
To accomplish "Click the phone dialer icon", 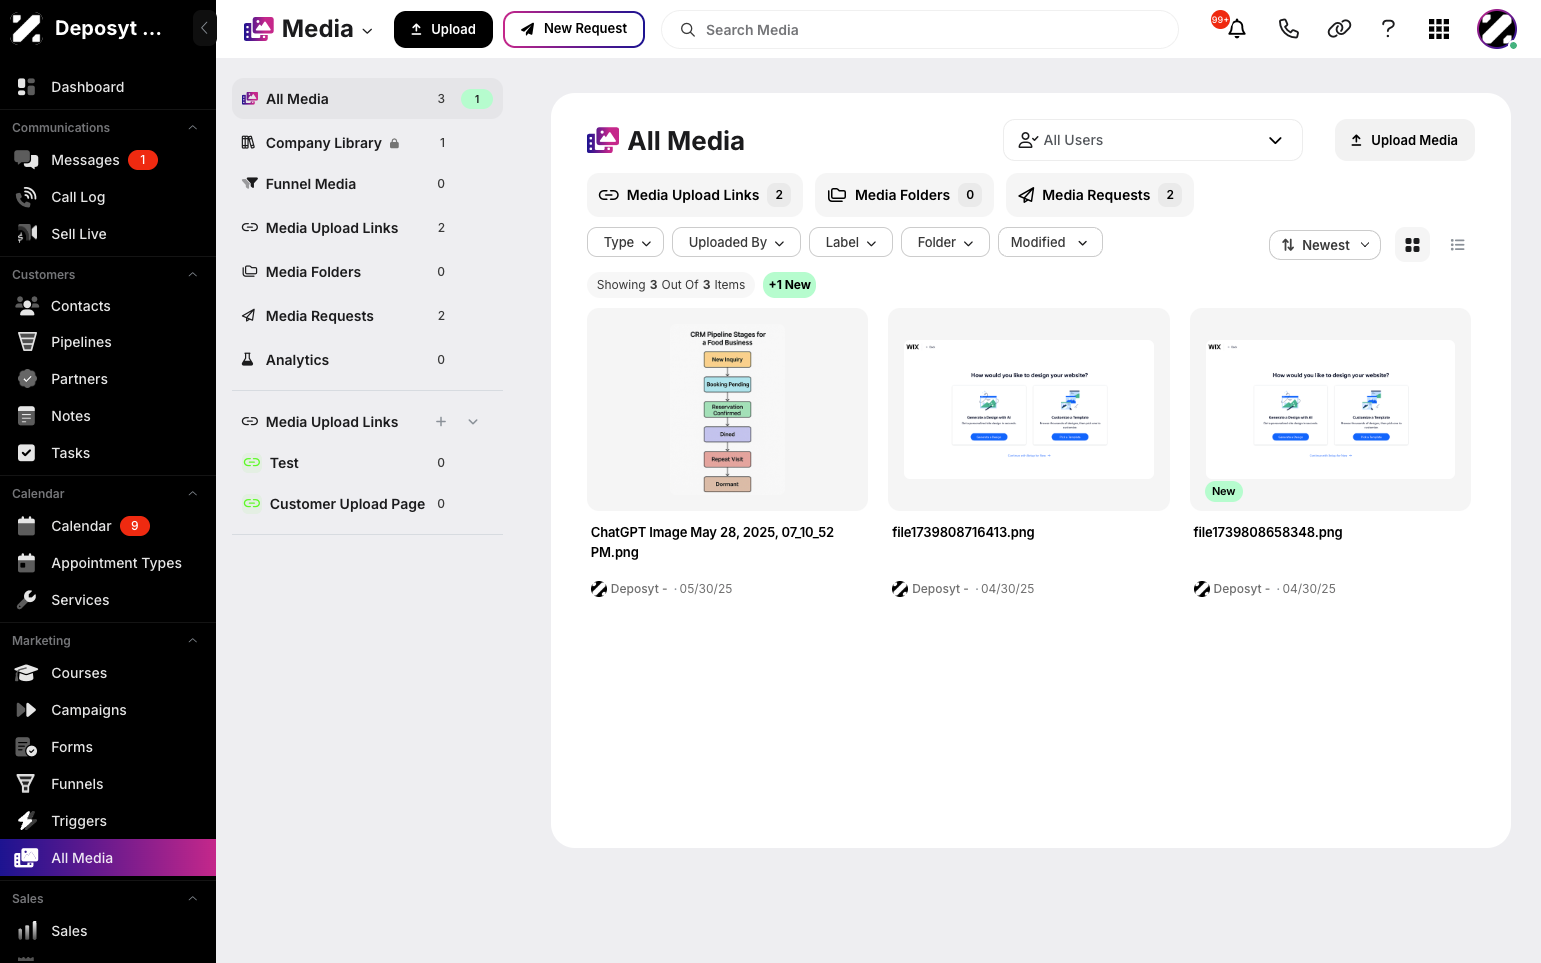I will click(1288, 29).
